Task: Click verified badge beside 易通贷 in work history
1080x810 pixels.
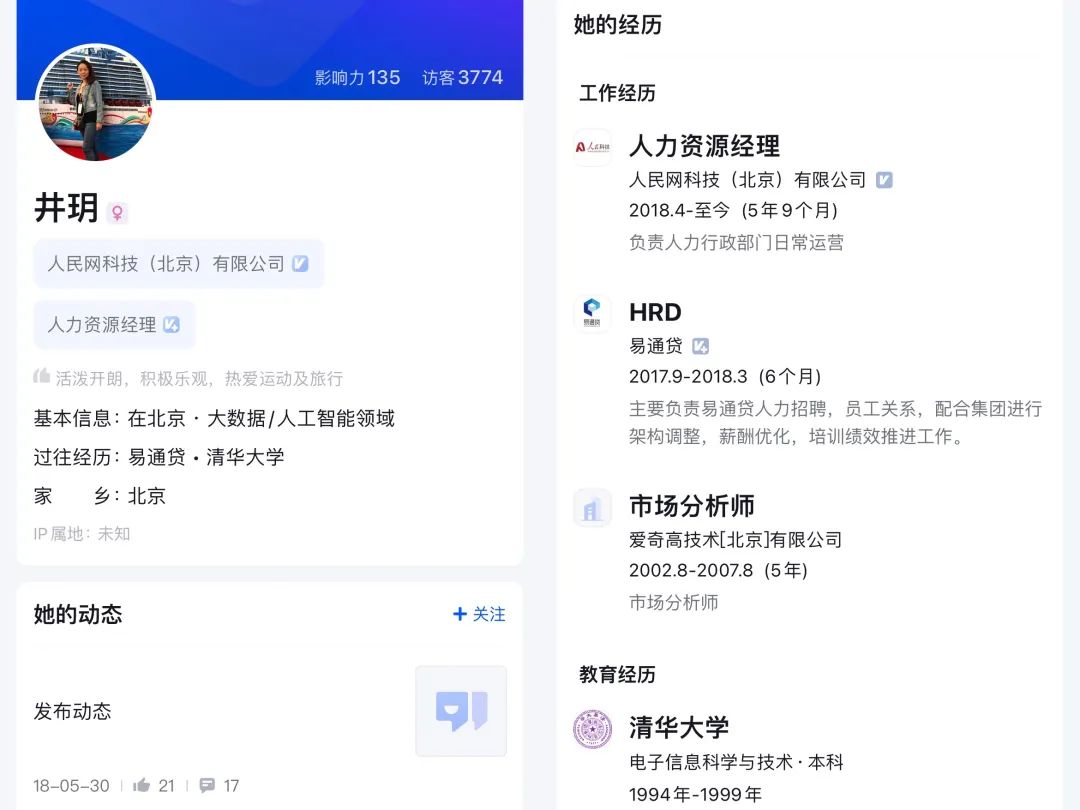Action: pyautogui.click(x=700, y=346)
